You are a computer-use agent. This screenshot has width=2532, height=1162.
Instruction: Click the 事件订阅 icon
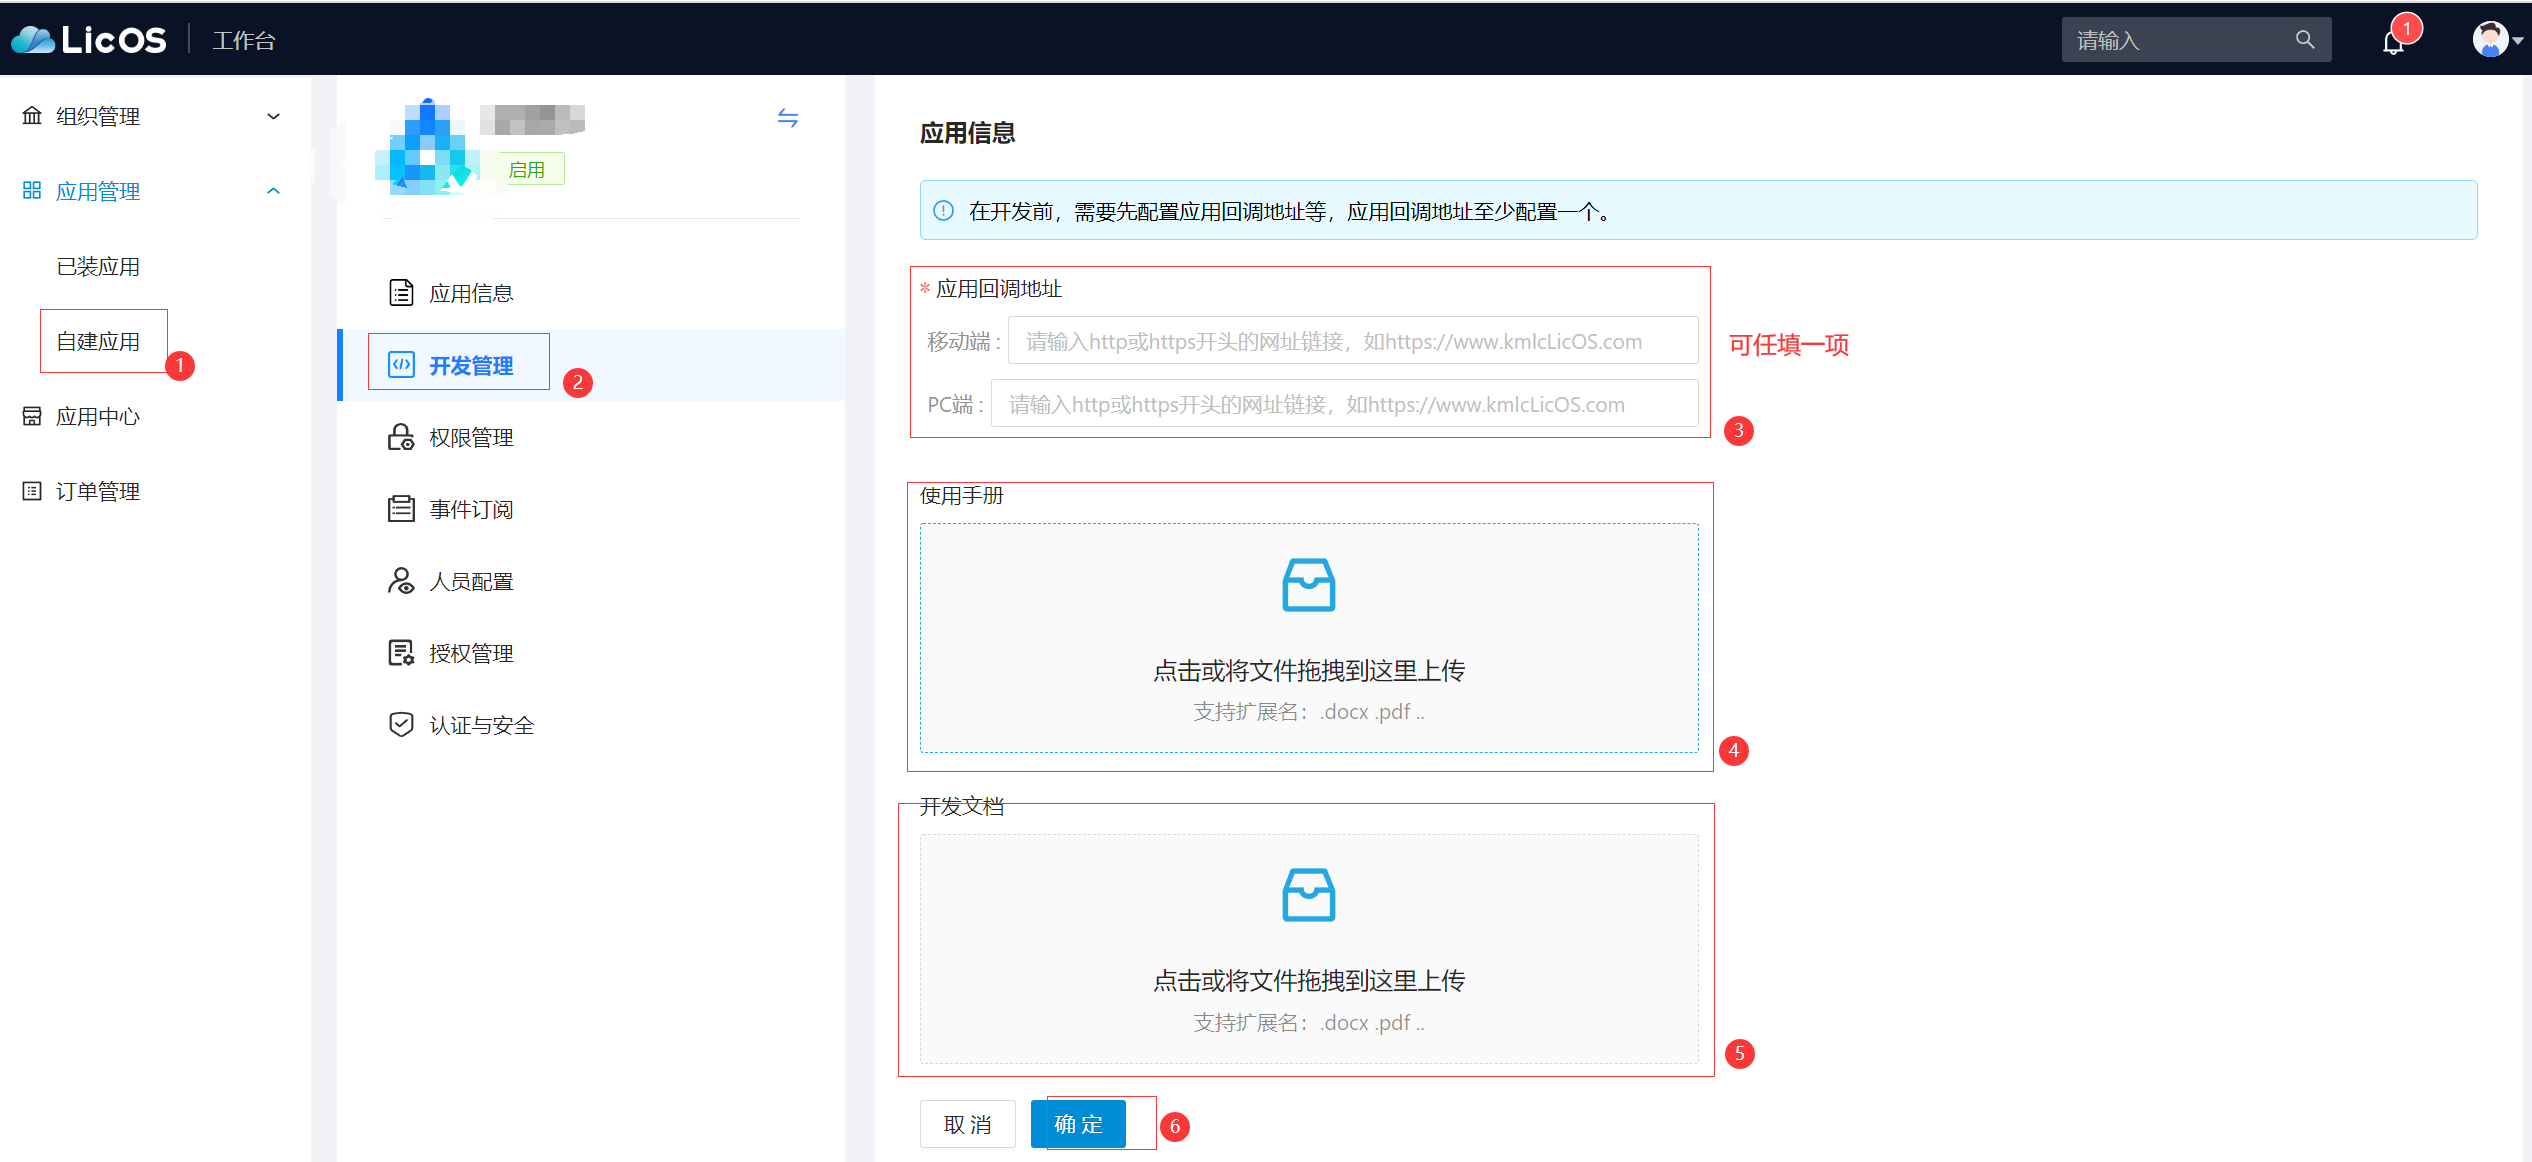tap(401, 509)
